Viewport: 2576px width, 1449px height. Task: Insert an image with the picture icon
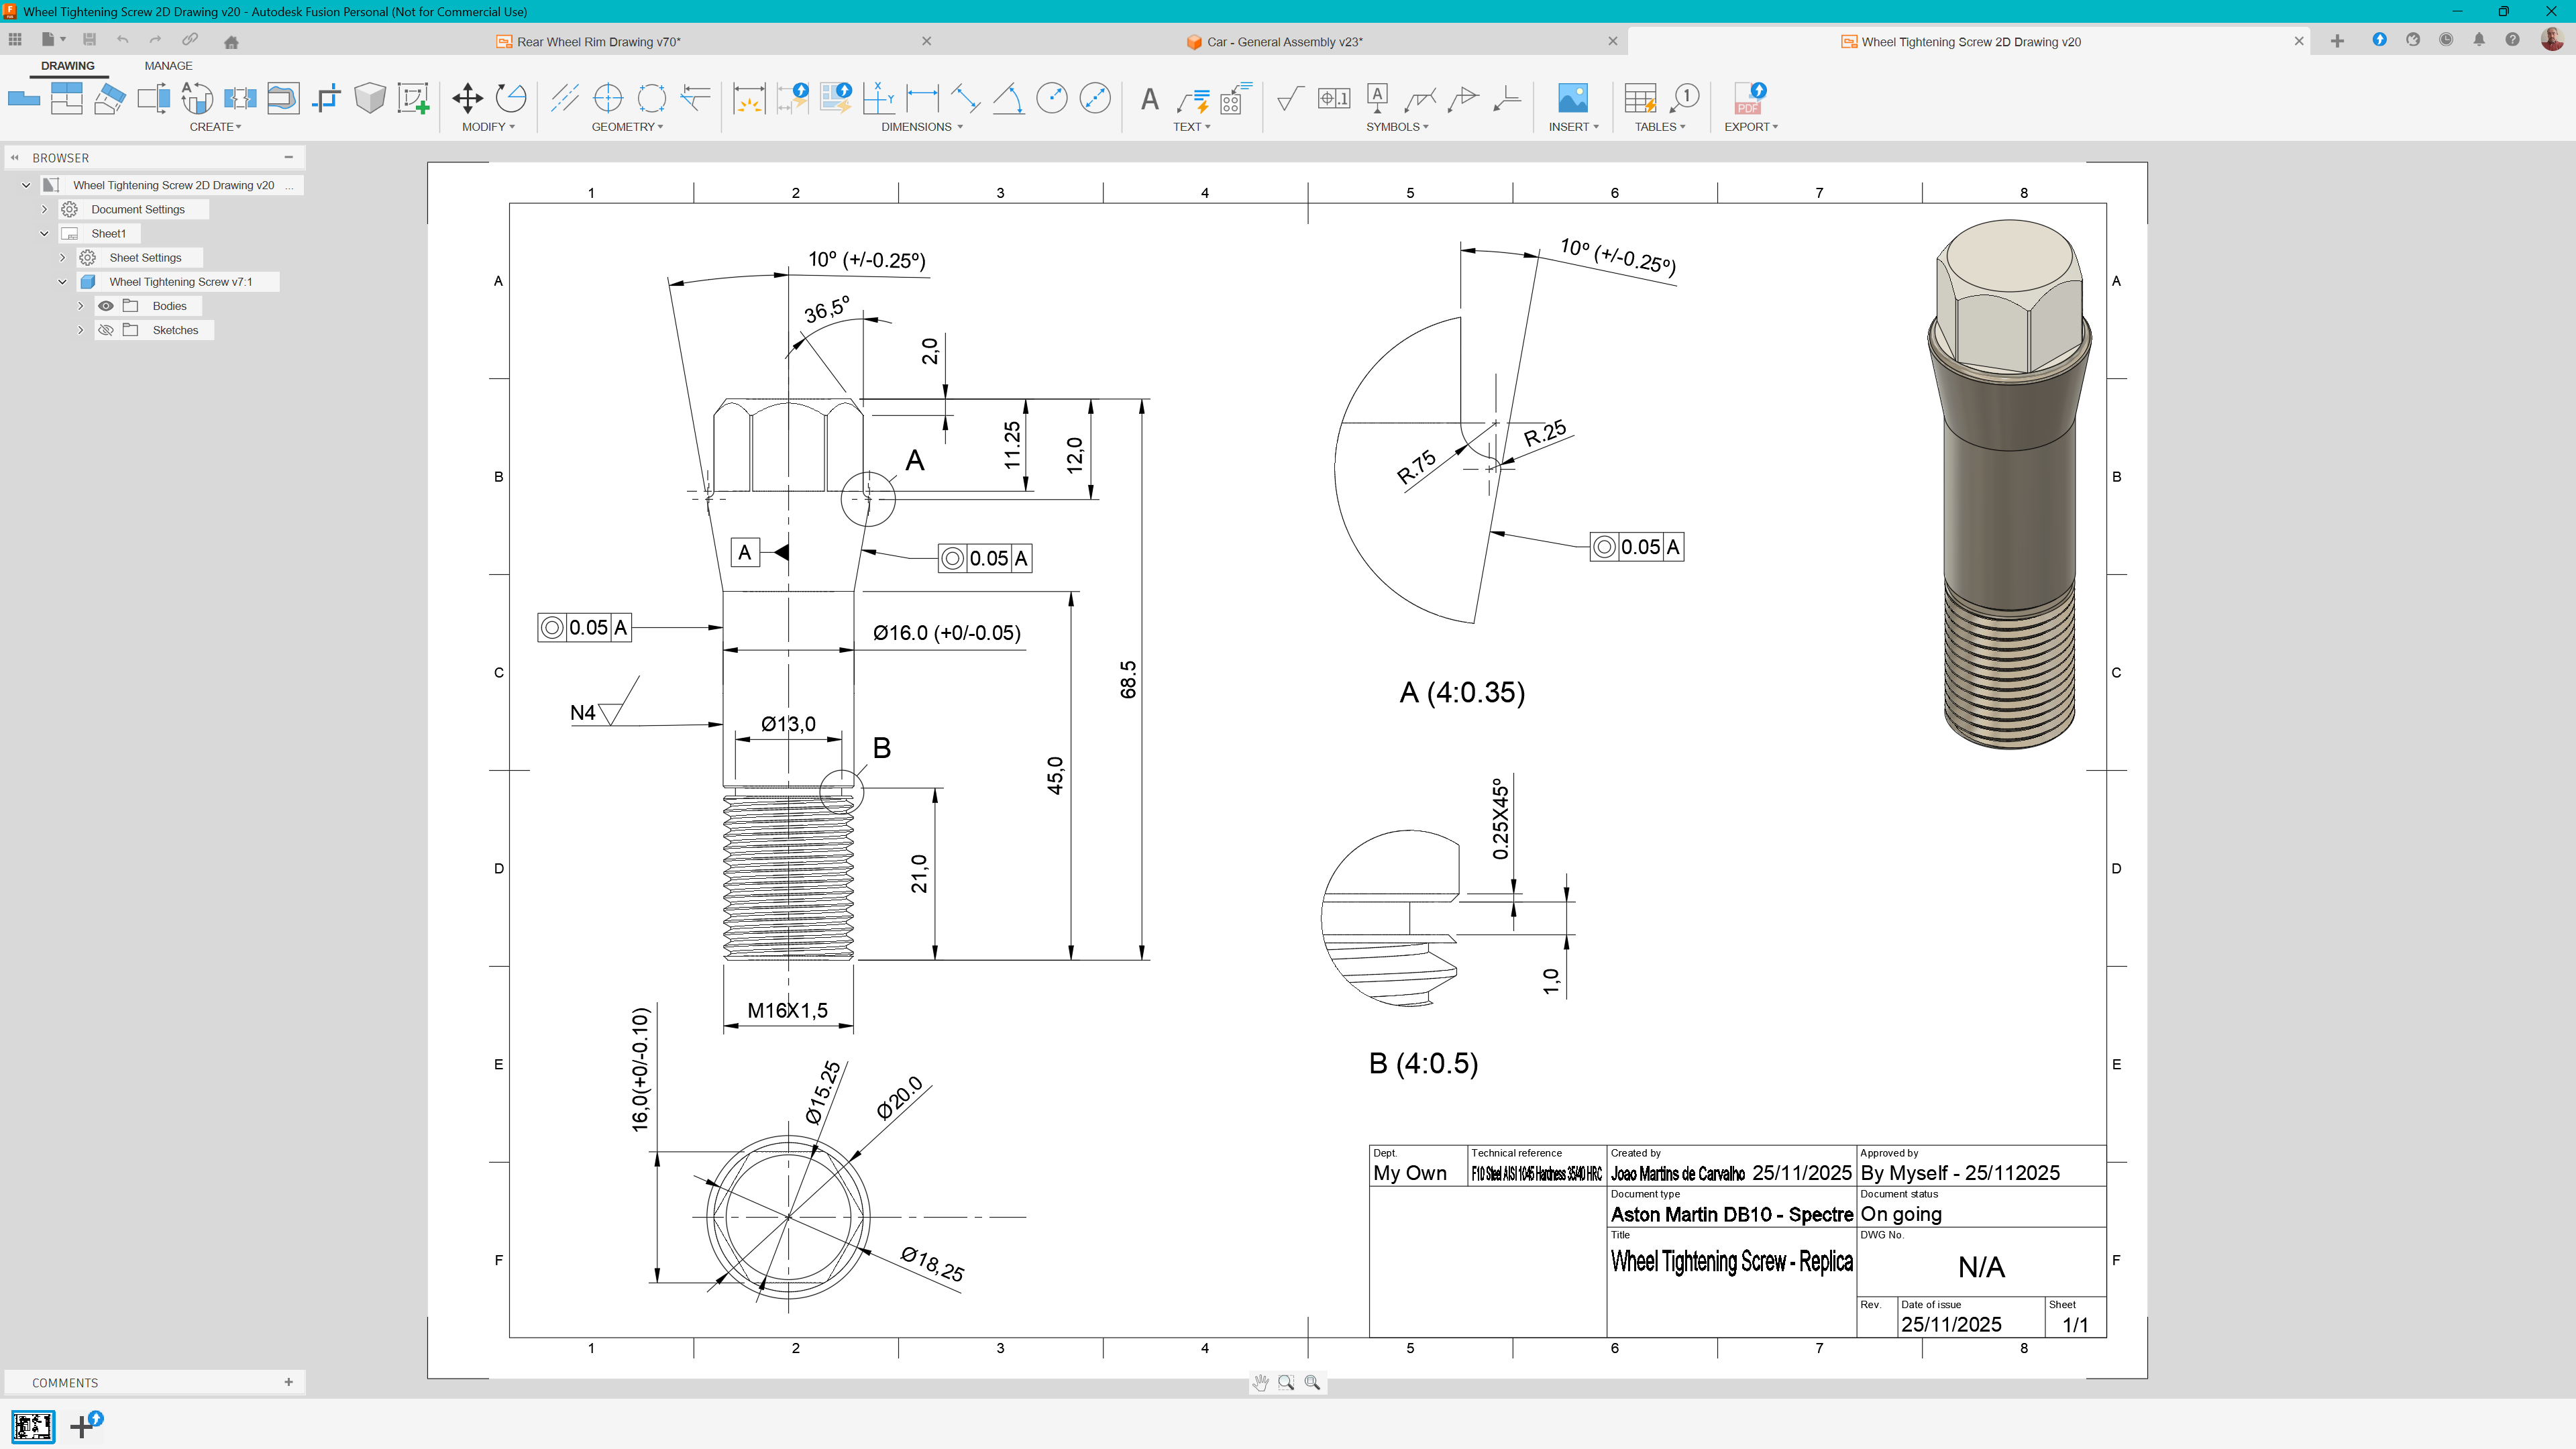[x=1572, y=98]
